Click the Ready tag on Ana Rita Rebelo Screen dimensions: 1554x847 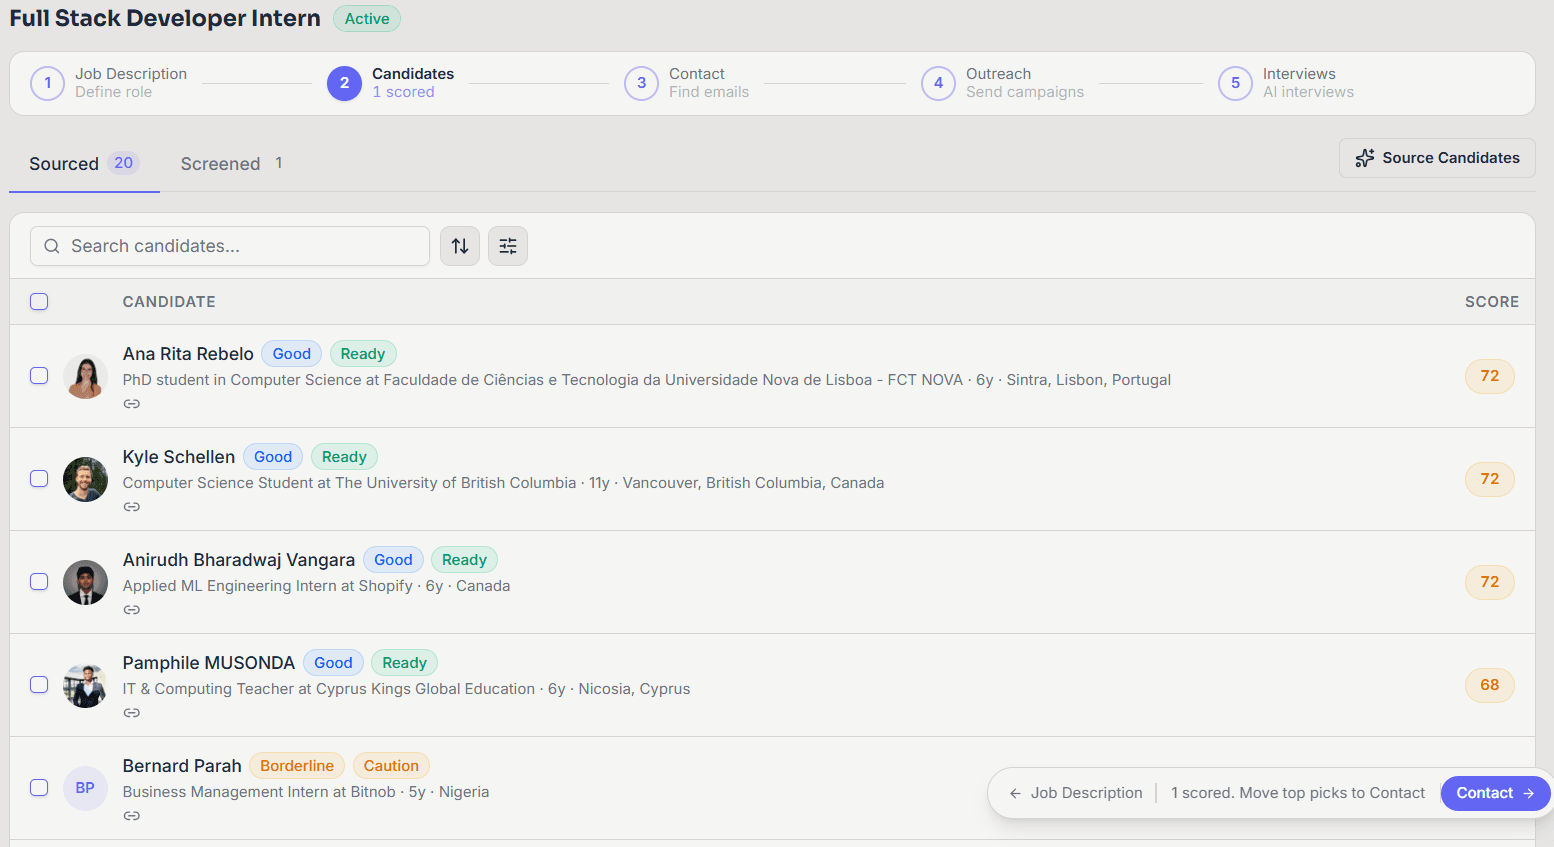363,354
